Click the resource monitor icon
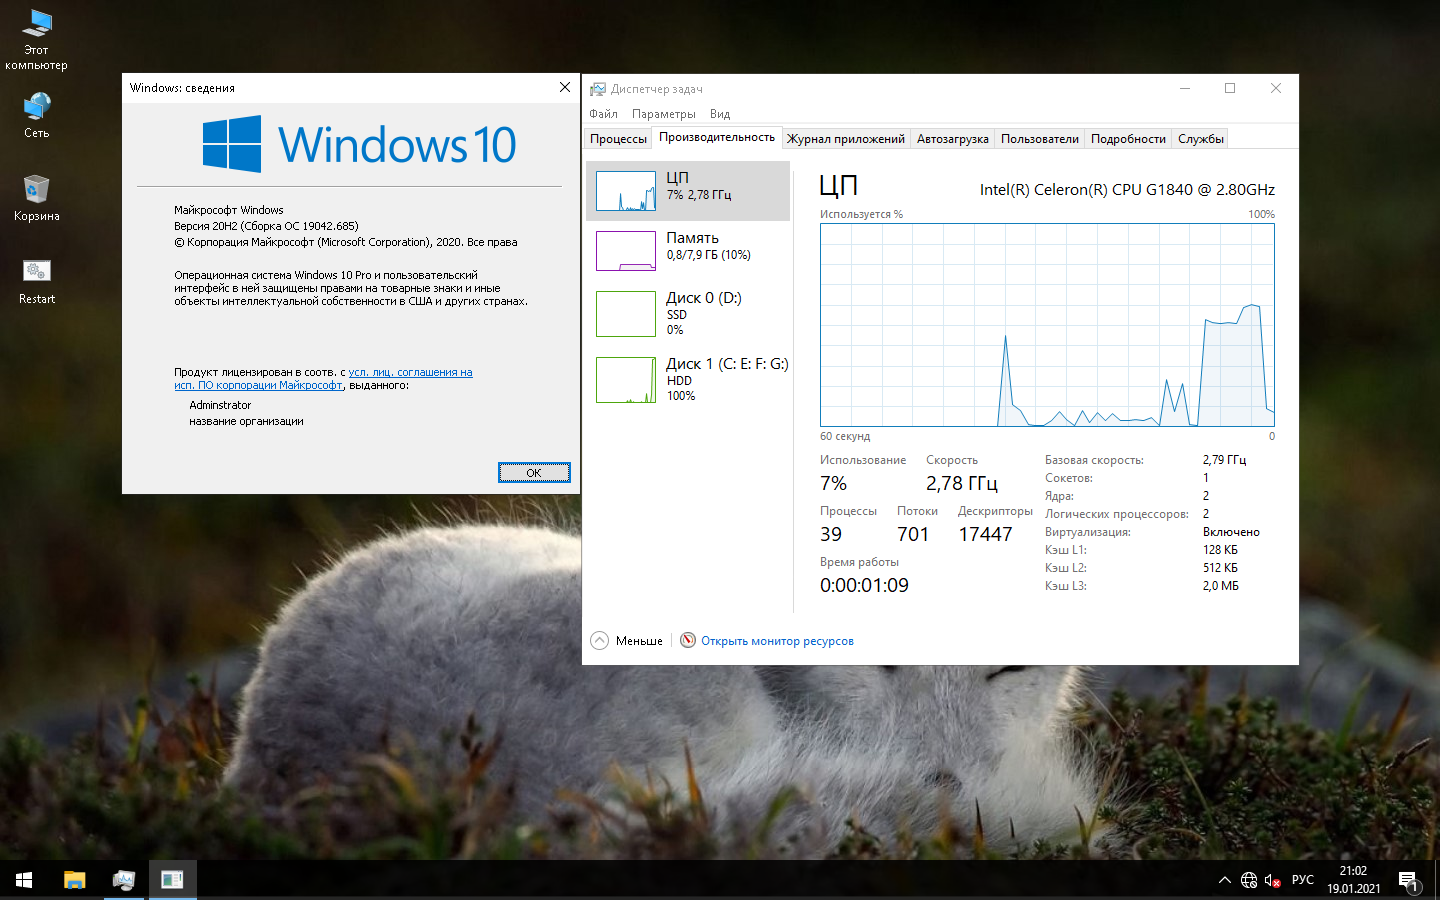This screenshot has width=1440, height=900. pos(688,640)
